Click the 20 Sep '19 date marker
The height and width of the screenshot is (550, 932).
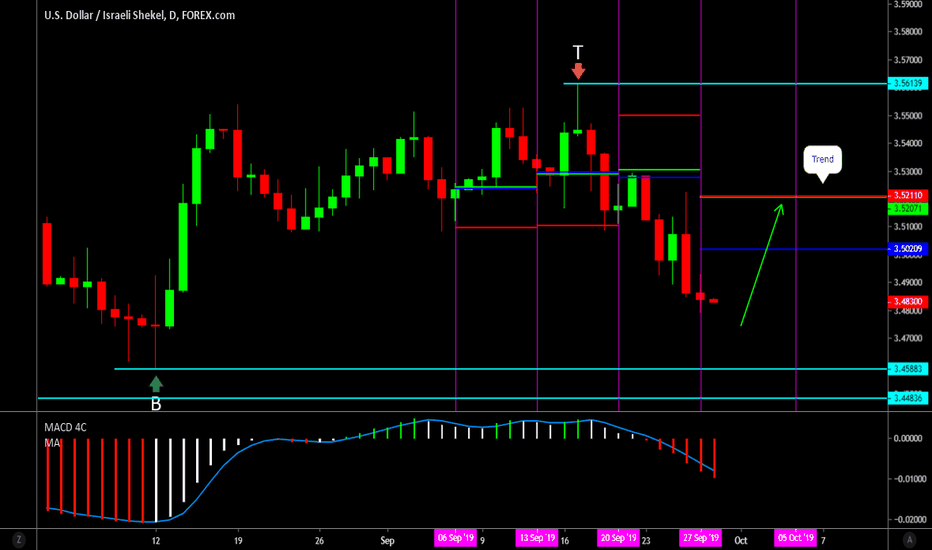tap(619, 538)
